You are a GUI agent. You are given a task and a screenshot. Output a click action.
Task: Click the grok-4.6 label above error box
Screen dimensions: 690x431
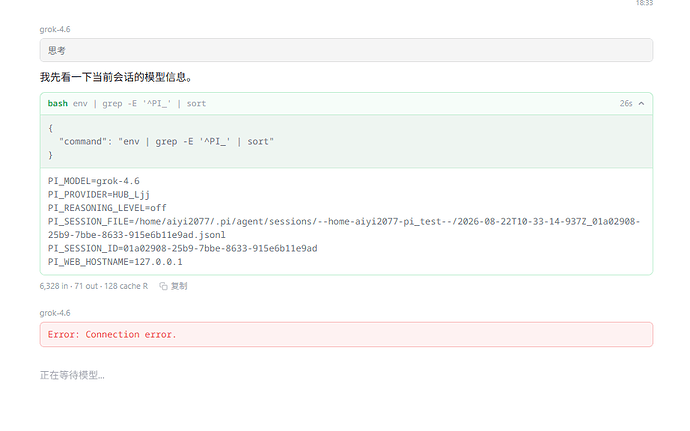(55, 313)
